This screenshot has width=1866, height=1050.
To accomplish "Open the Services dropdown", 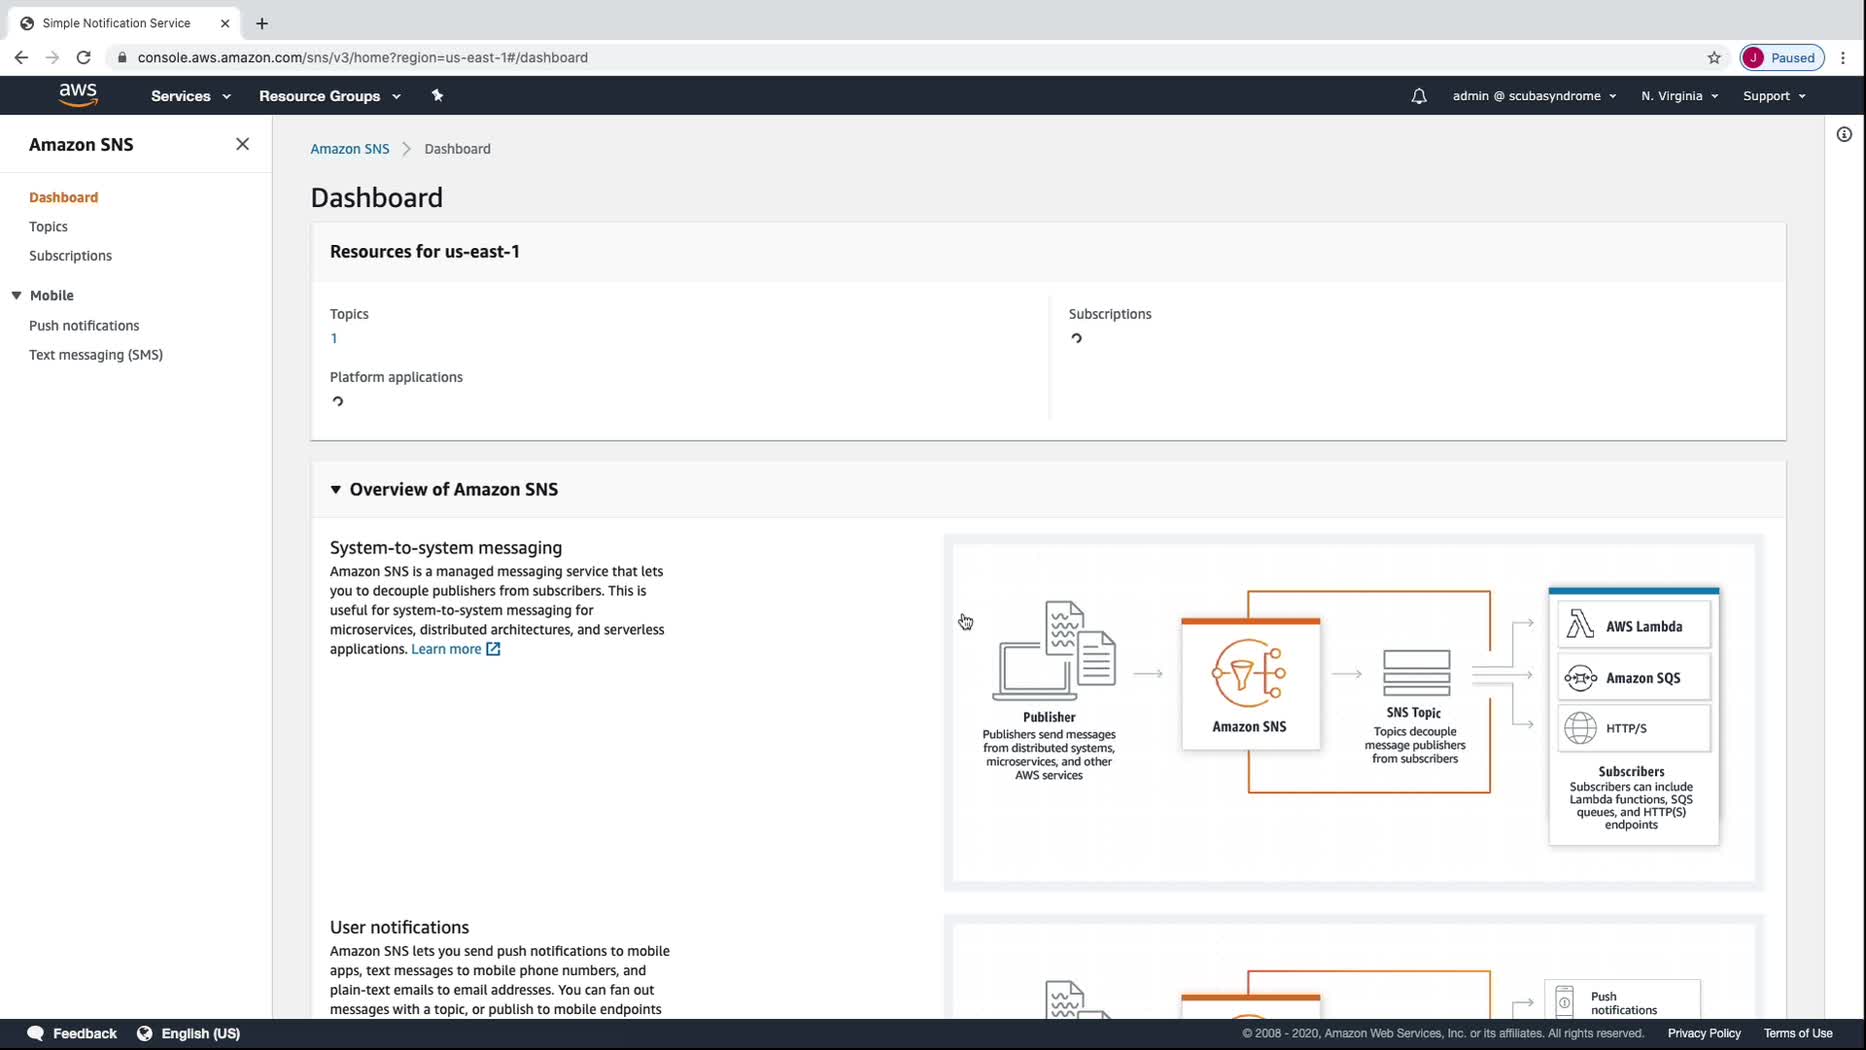I will (x=191, y=96).
